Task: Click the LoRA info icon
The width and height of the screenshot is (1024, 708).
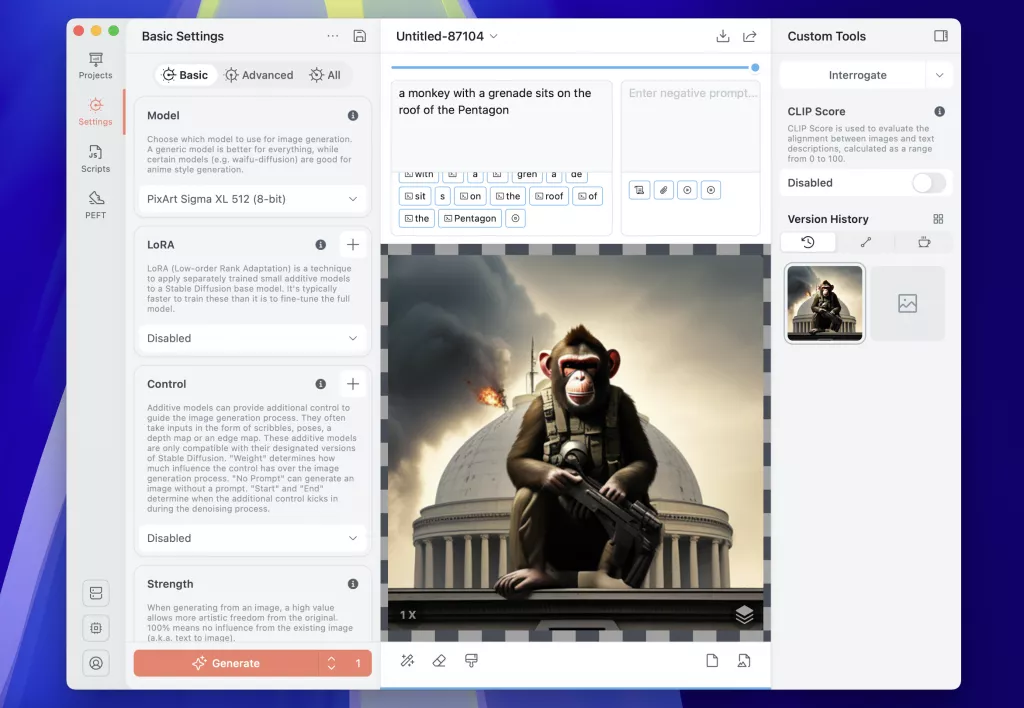Action: point(321,245)
